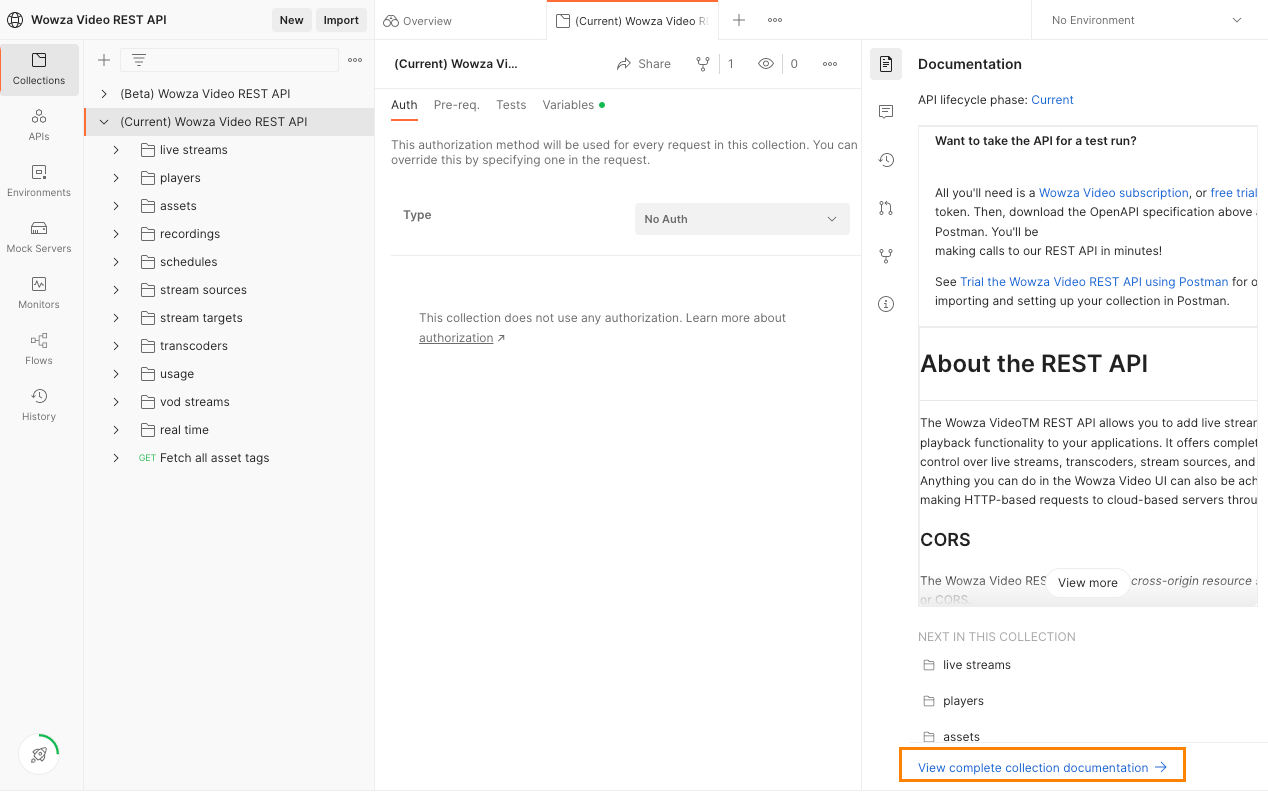Expand the stream sources folder
Viewport: 1268px width, 792px height.
coord(116,290)
